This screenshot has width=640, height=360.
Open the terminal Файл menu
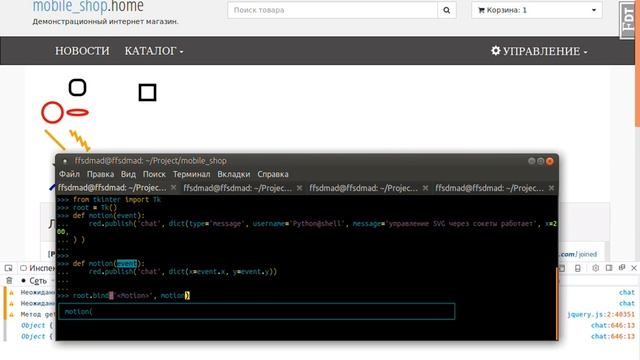click(69, 174)
